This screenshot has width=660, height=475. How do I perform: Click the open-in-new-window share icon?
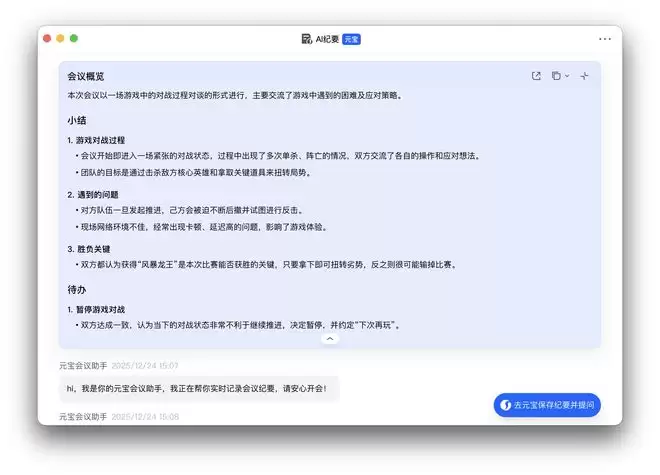tap(536, 76)
